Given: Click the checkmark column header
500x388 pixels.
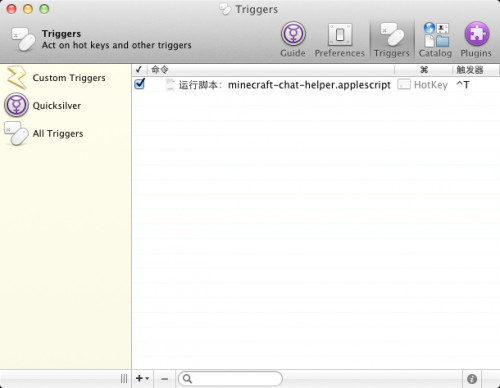Looking at the screenshot, I should 139,70.
